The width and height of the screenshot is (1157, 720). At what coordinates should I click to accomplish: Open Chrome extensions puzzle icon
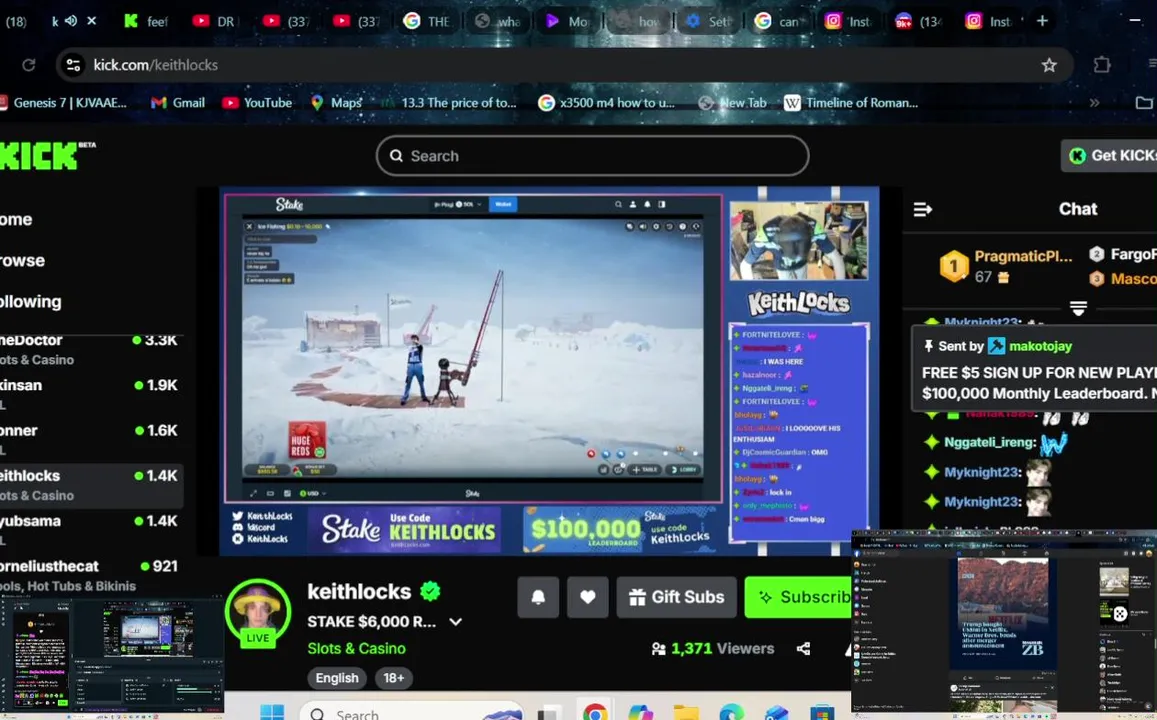click(1102, 65)
